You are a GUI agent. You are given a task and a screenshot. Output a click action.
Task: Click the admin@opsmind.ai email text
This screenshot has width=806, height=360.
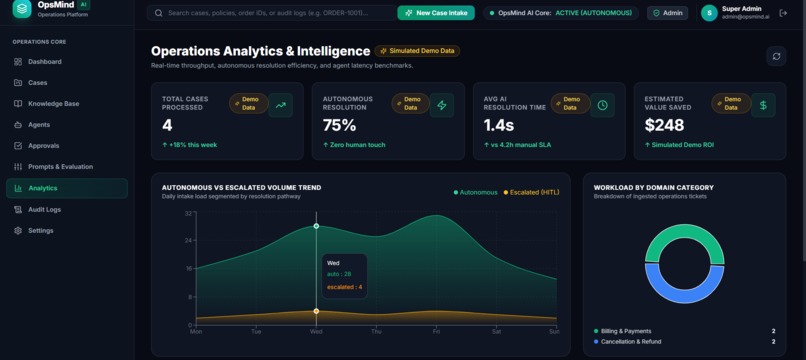click(x=745, y=17)
